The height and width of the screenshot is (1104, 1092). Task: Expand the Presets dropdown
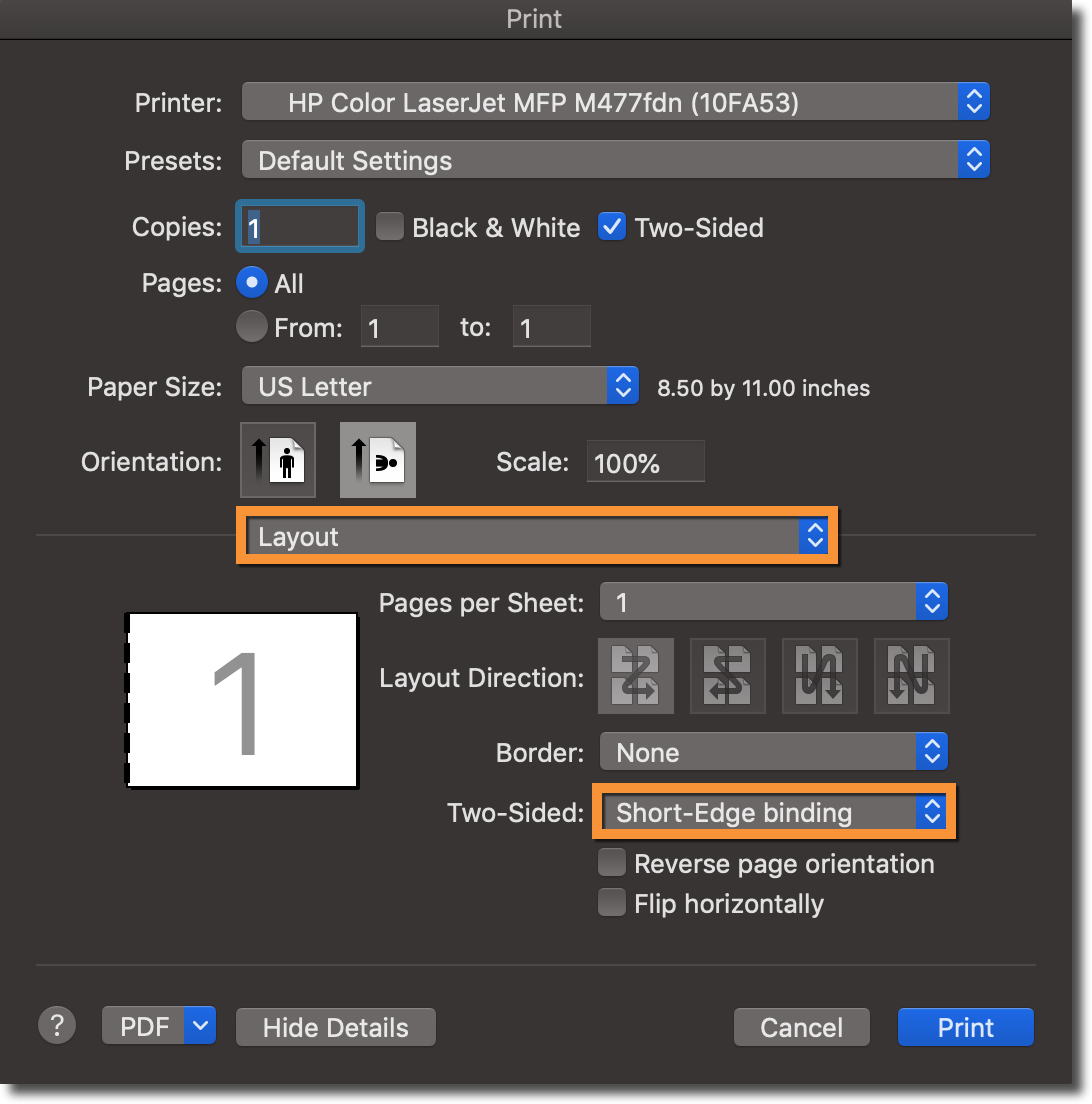(615, 160)
